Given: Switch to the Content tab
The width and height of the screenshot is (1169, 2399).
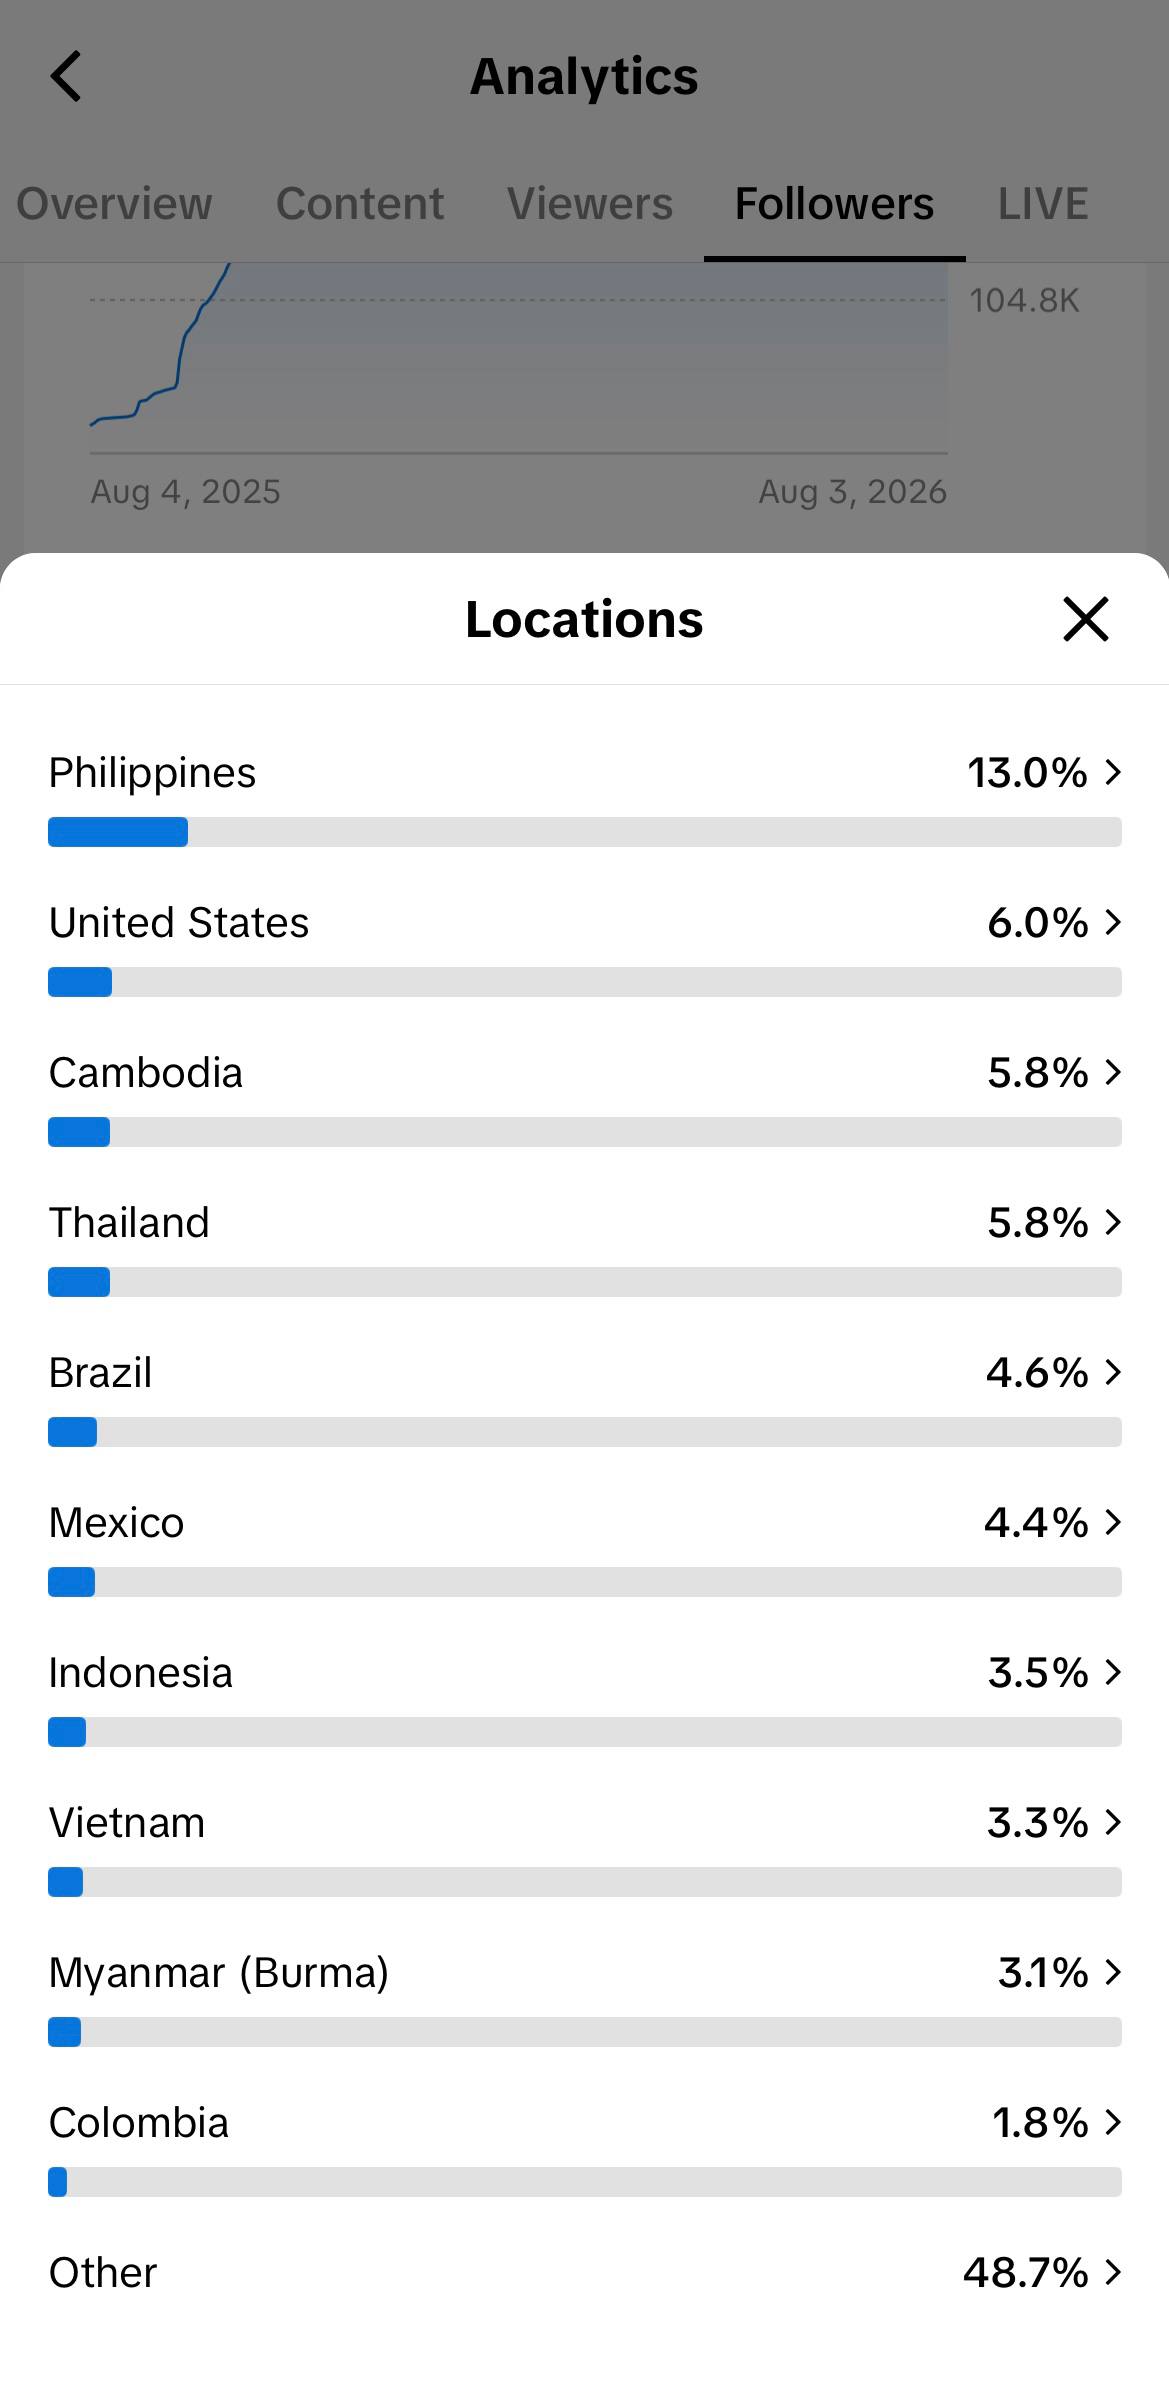Looking at the screenshot, I should tap(360, 204).
